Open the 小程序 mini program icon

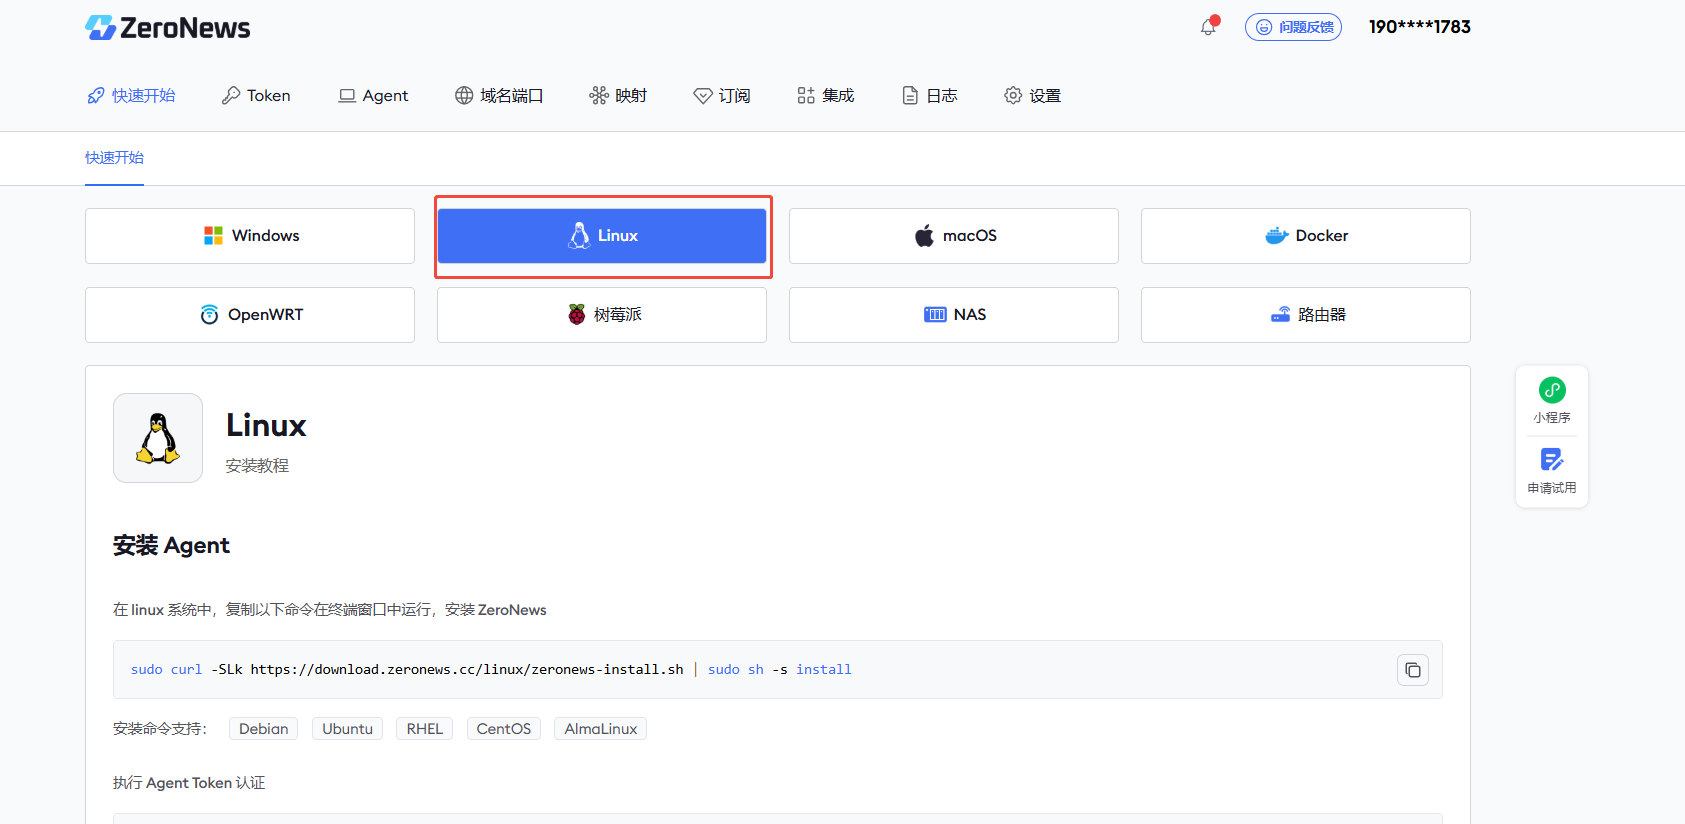tap(1552, 391)
